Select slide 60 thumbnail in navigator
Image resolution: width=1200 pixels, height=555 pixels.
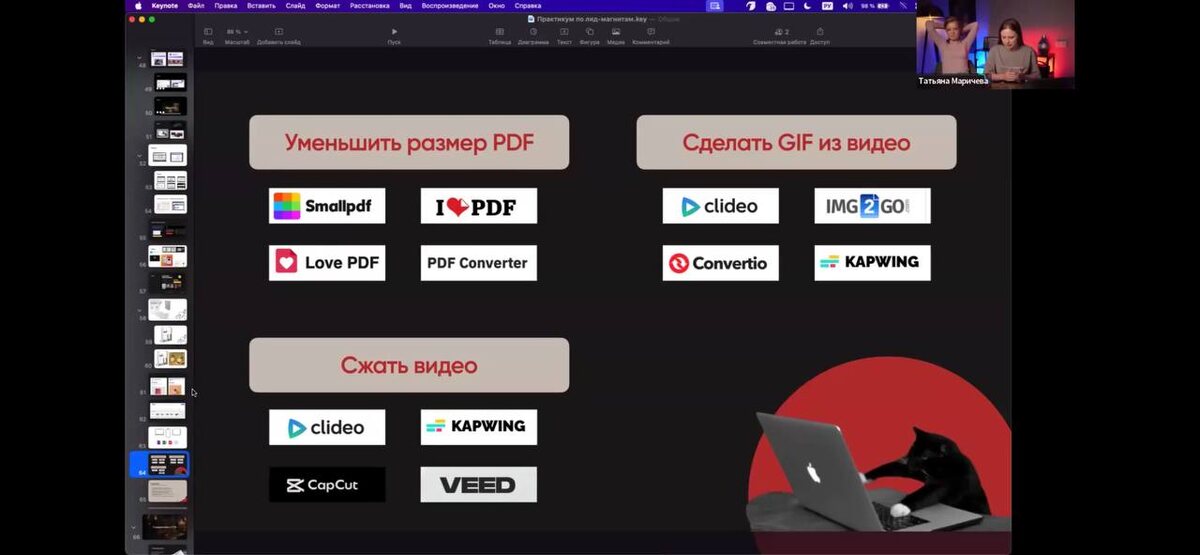[x=170, y=358]
